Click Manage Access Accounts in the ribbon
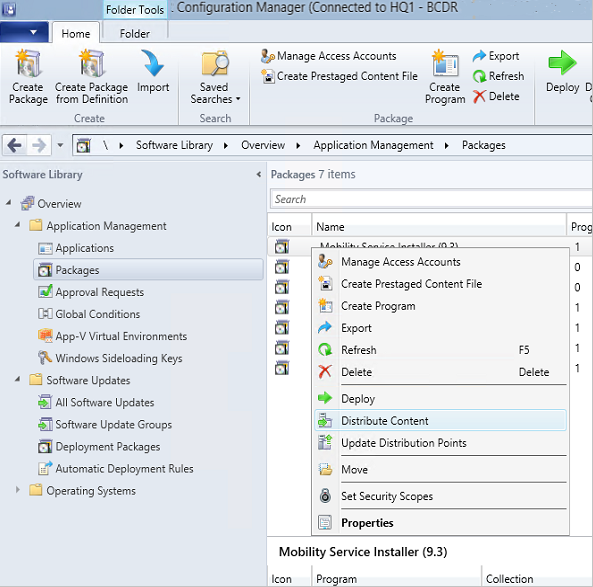 point(329,56)
